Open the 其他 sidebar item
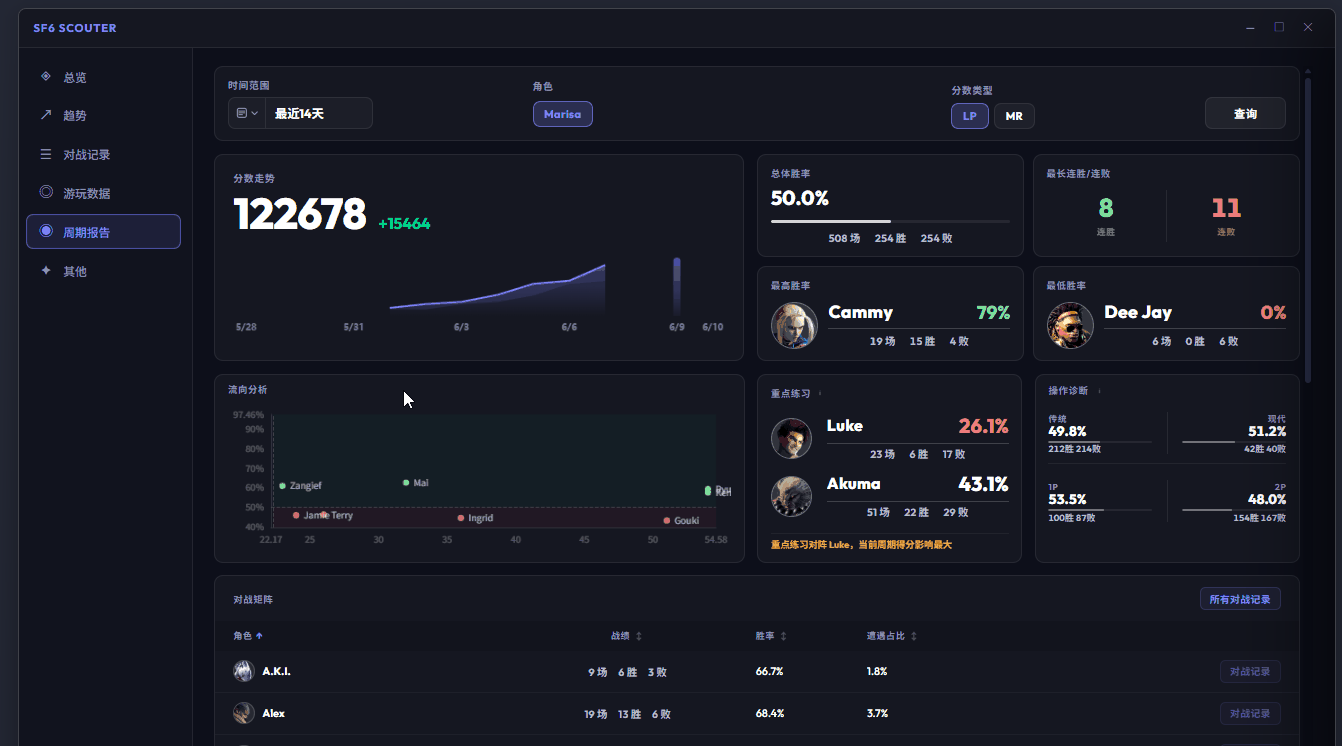 tap(103, 271)
